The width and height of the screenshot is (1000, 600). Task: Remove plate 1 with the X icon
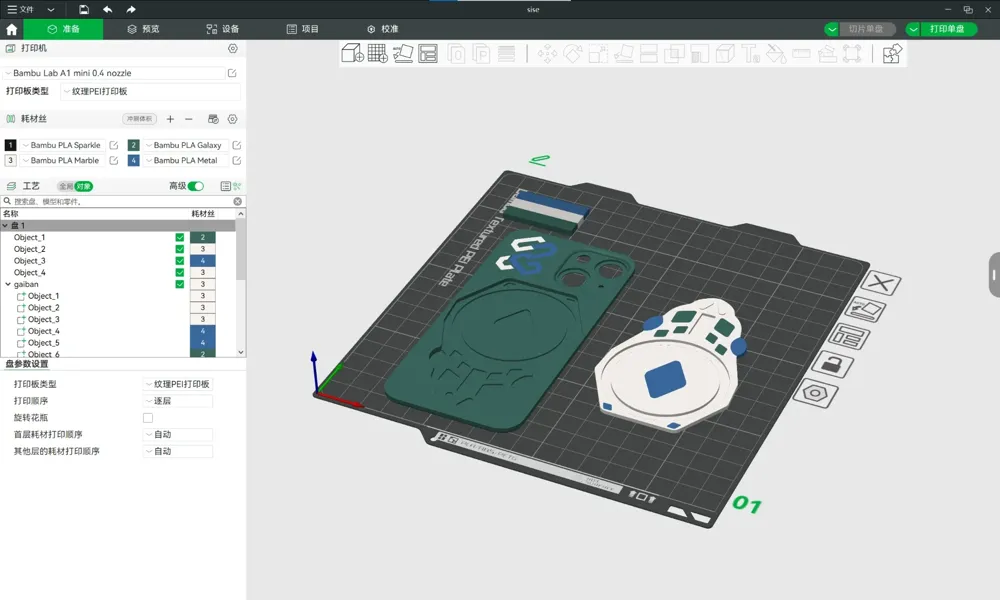pyautogui.click(x=881, y=283)
